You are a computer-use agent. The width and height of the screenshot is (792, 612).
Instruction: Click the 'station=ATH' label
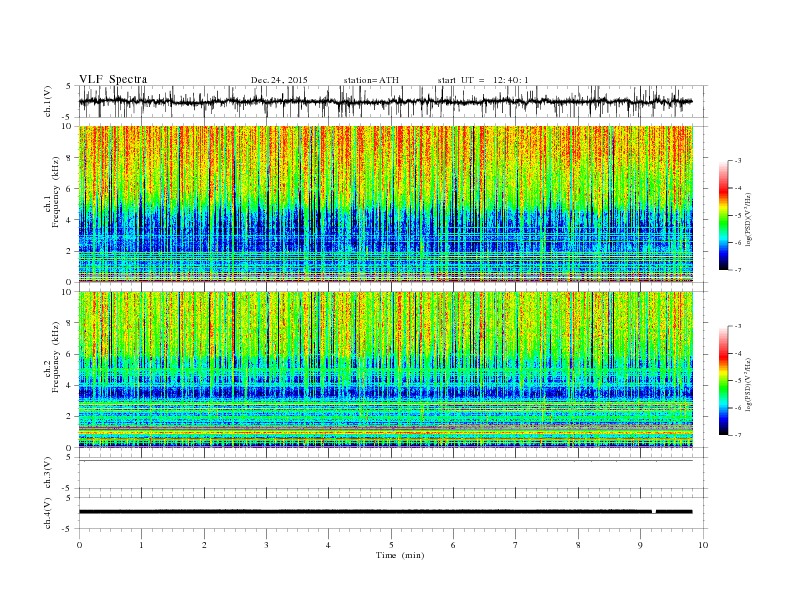coord(371,80)
